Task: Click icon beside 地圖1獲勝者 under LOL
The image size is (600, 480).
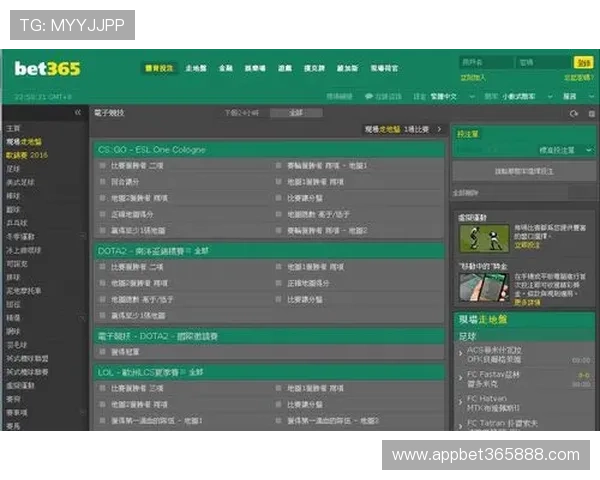Action: point(279,388)
